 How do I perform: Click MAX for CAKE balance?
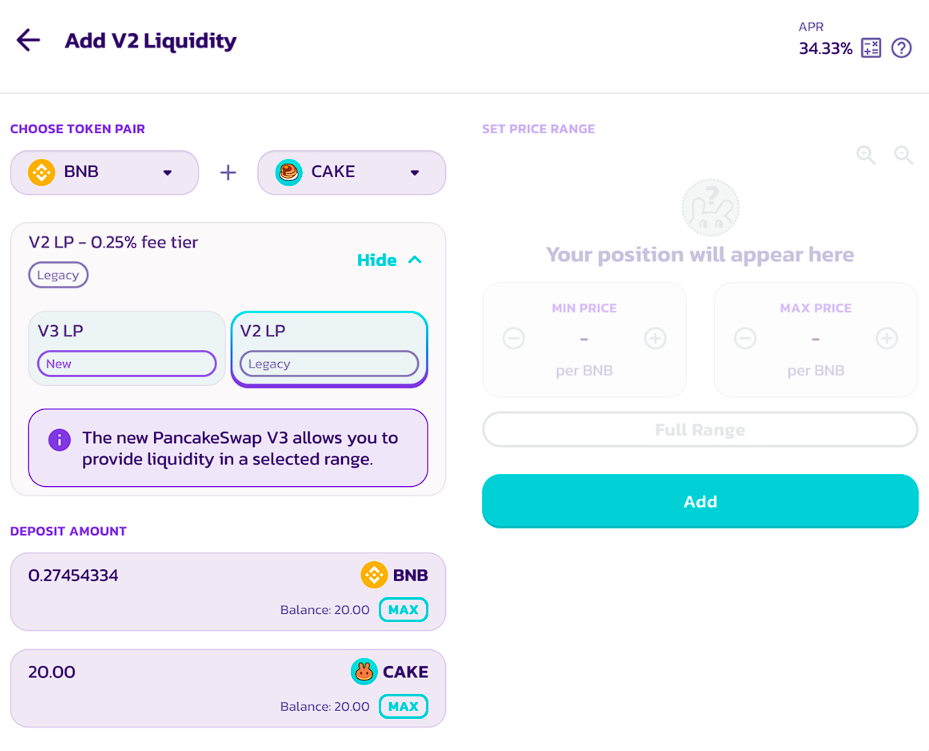(403, 707)
